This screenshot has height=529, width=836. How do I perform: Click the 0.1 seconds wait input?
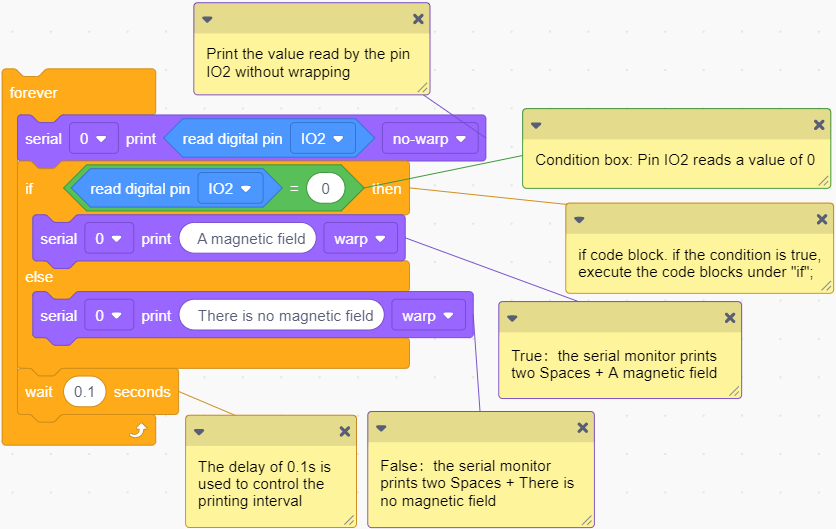(84, 392)
